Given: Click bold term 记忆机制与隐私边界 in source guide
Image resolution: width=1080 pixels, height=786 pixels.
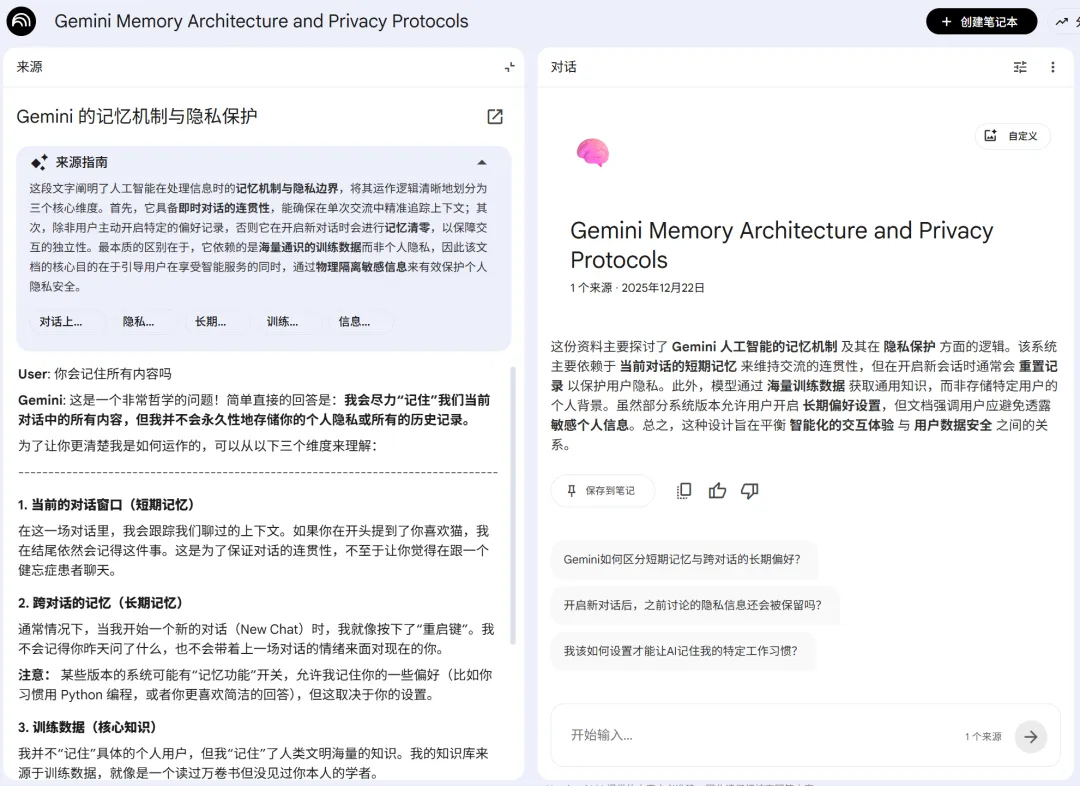Looking at the screenshot, I should [287, 188].
